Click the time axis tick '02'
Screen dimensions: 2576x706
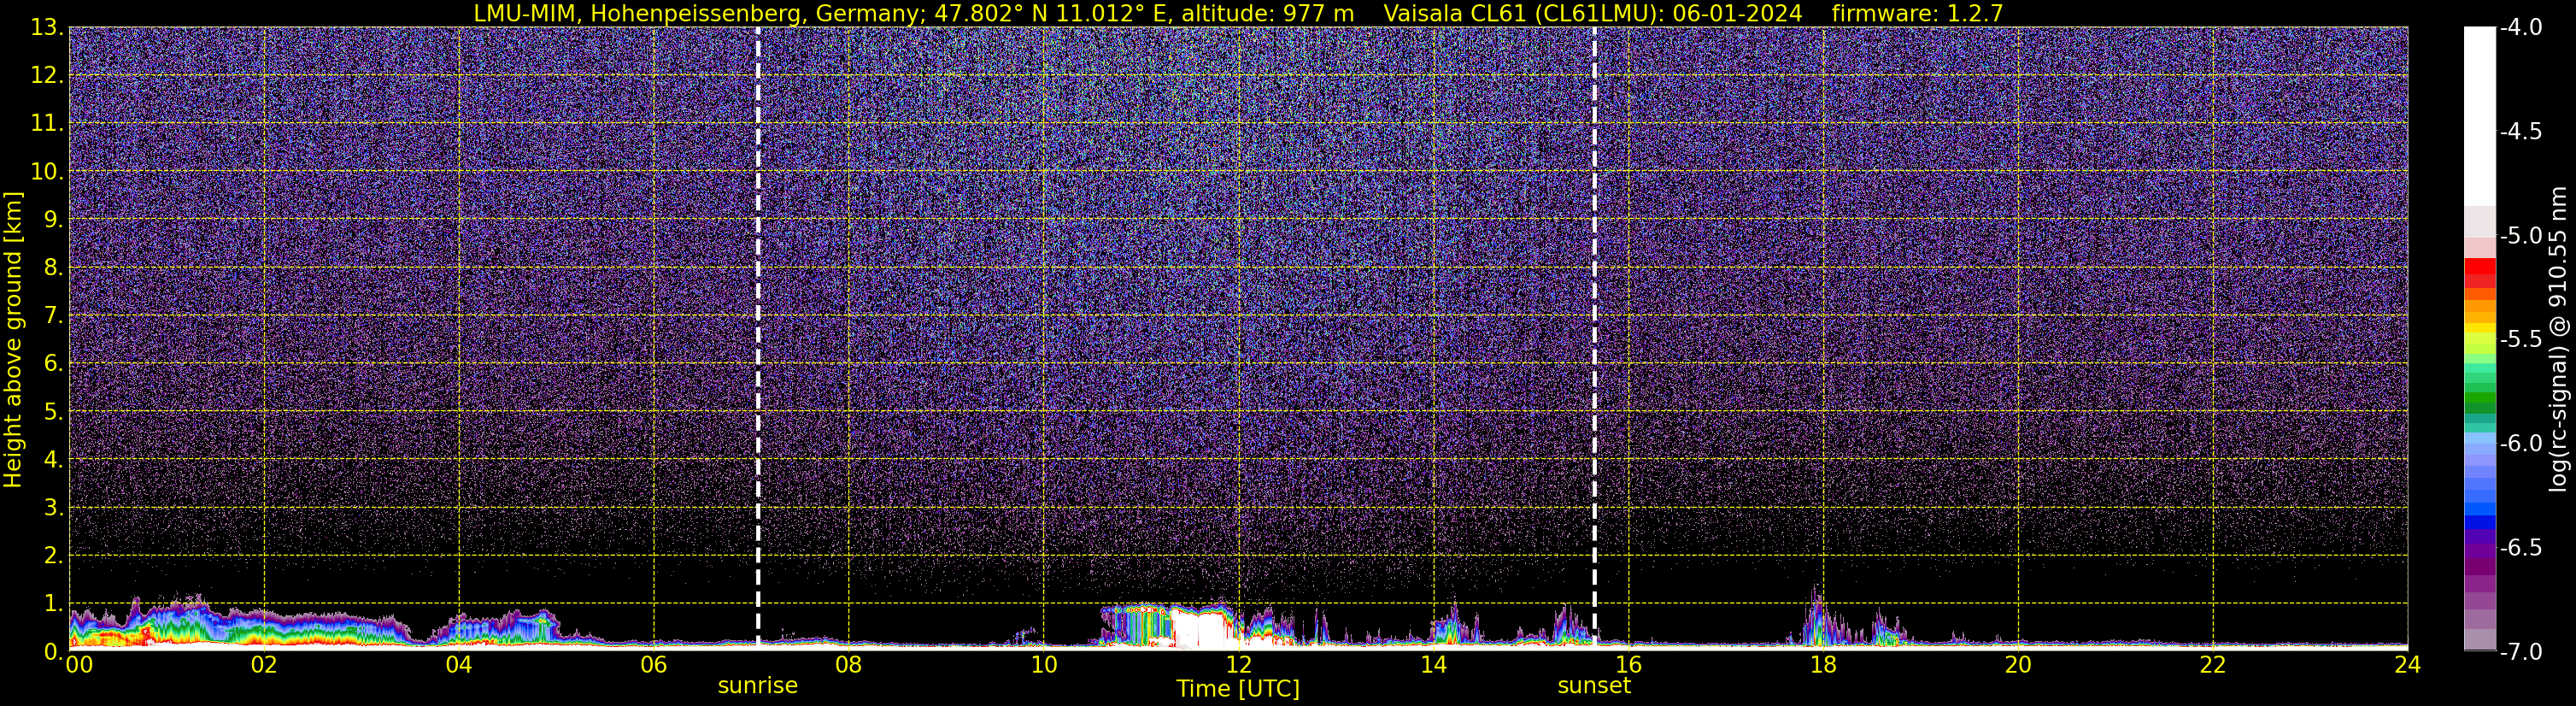[264, 665]
